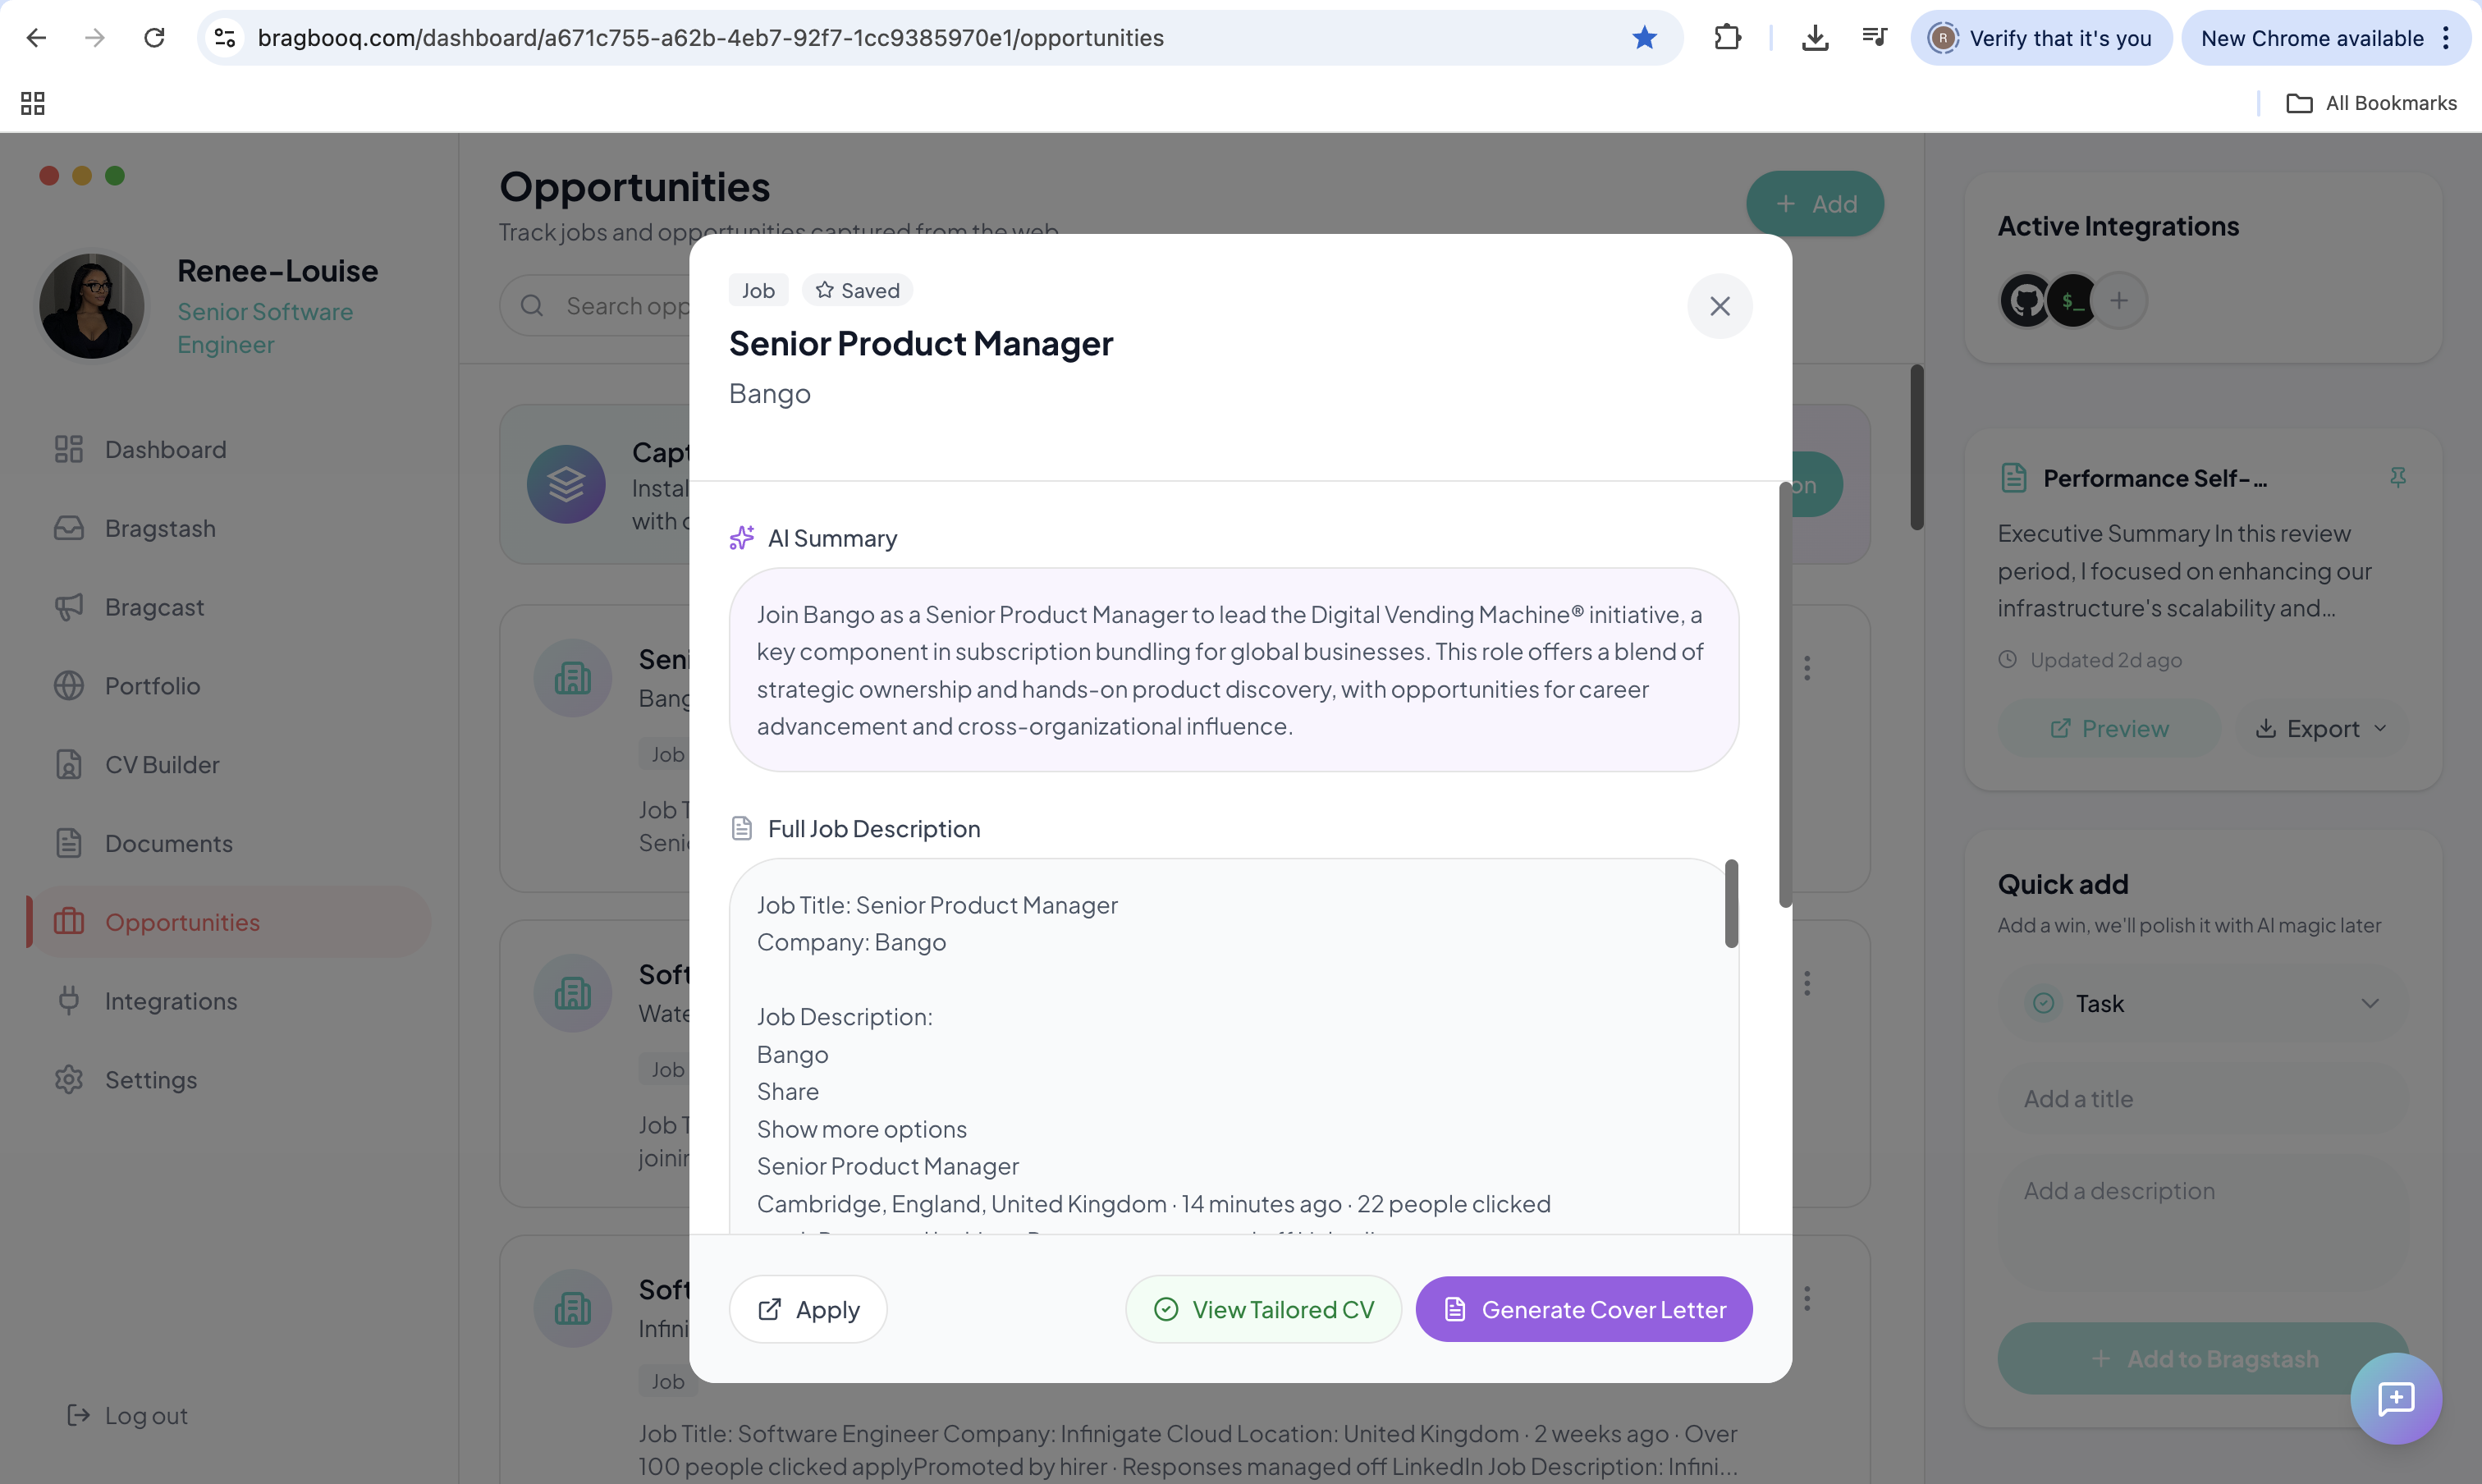
Task: Close the Senior Product Manager dialog
Action: point(1719,306)
